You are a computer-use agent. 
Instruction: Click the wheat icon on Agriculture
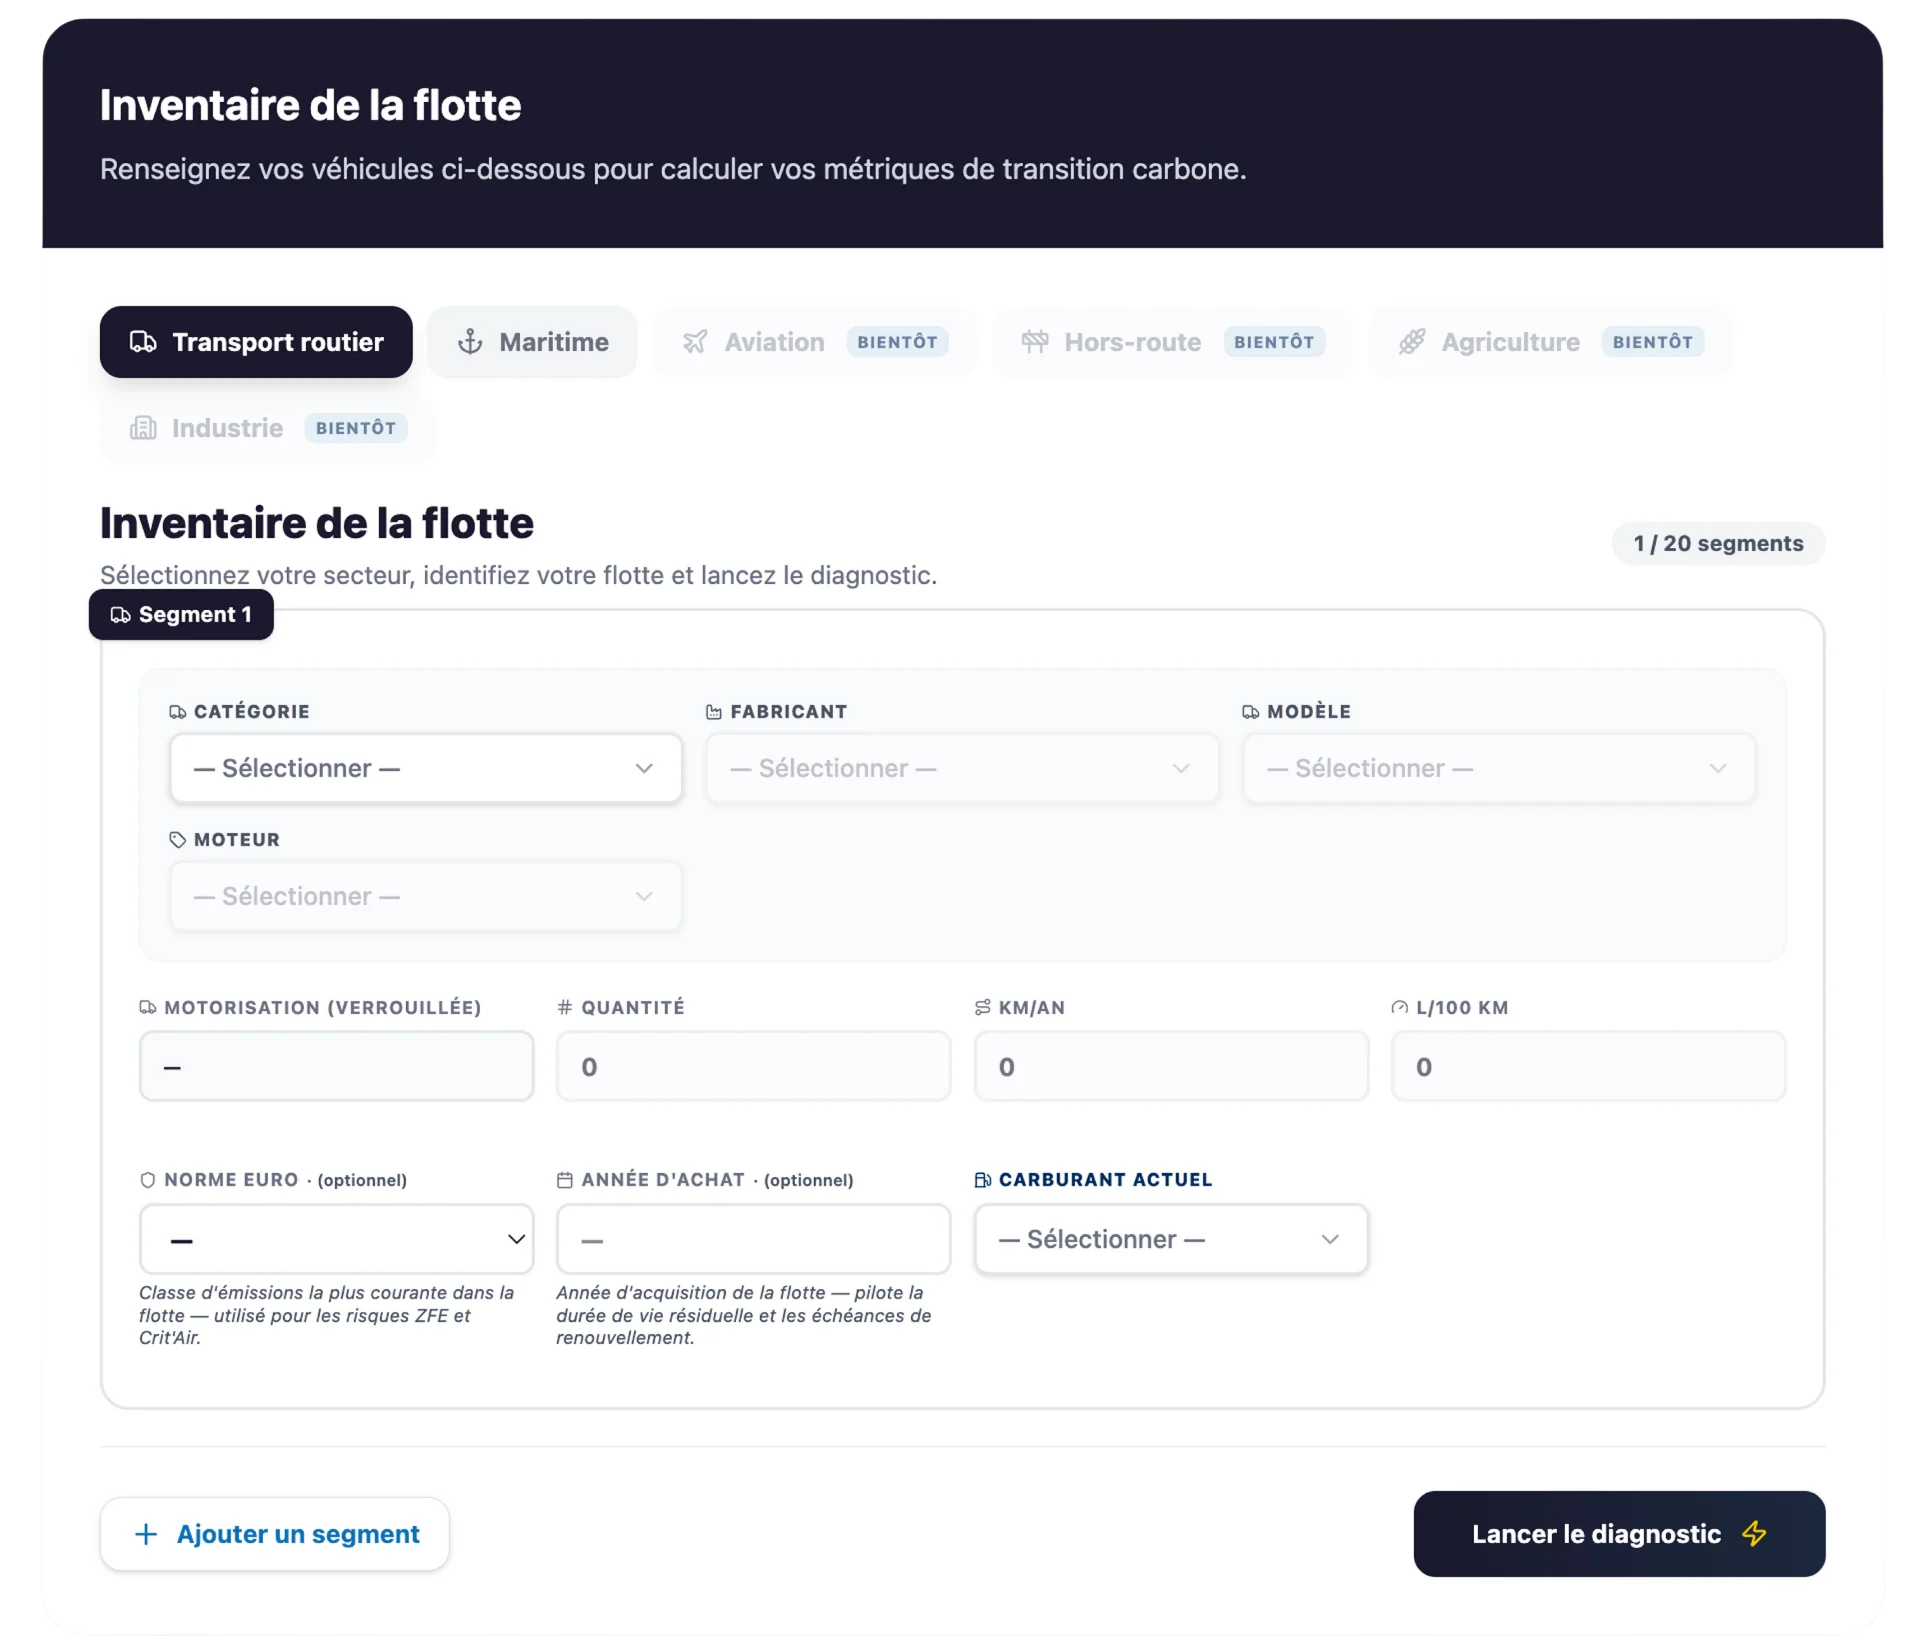[1411, 342]
